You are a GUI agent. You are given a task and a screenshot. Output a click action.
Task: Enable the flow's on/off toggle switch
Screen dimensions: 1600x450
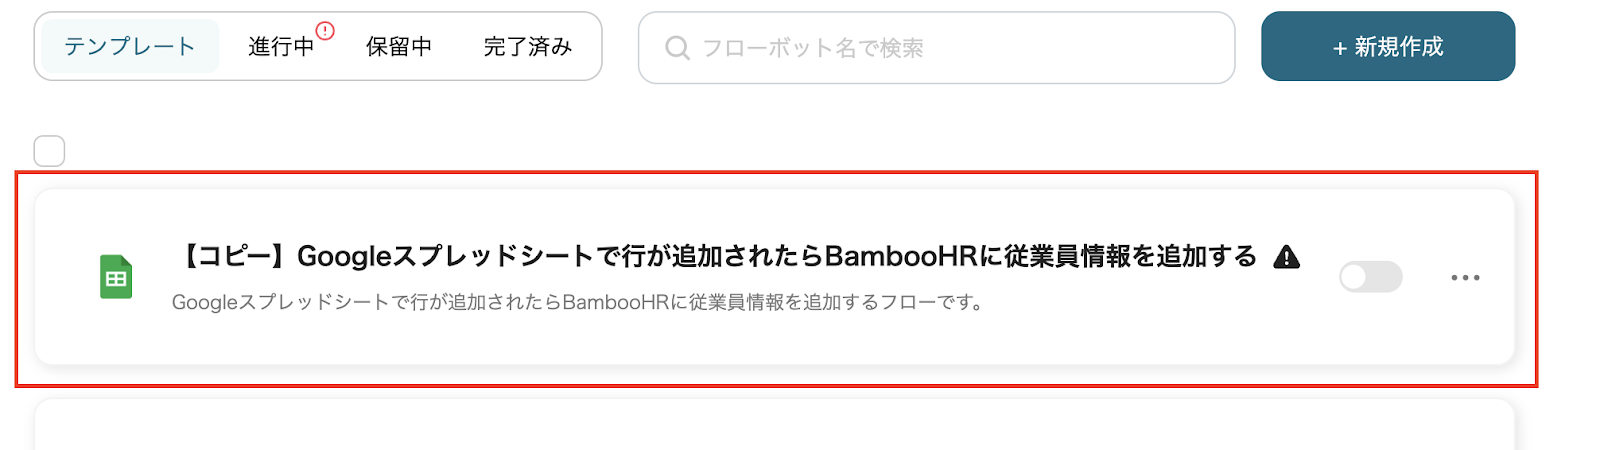pos(1370,277)
